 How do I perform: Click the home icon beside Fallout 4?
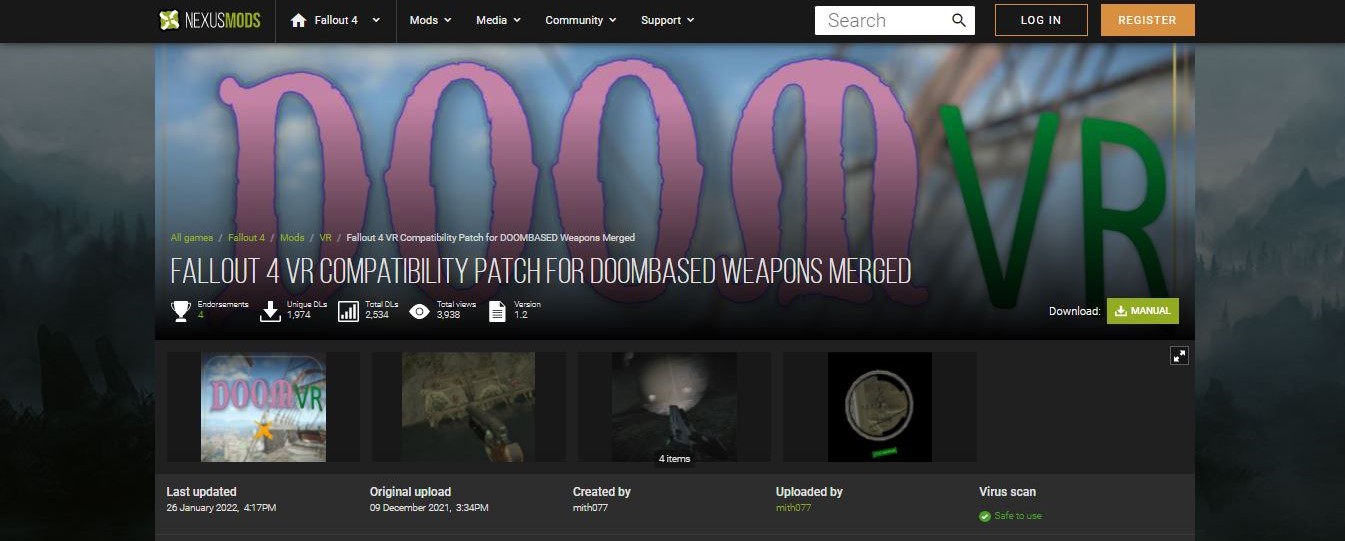coord(298,20)
